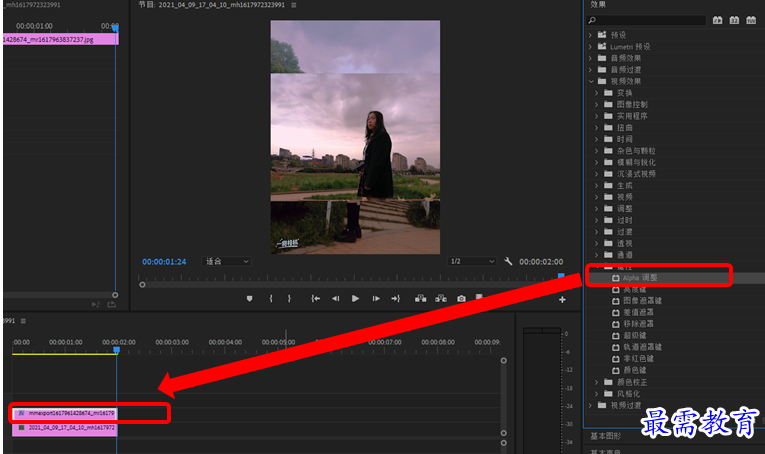Open the program monitor panel menu icon

[x=294, y=5]
